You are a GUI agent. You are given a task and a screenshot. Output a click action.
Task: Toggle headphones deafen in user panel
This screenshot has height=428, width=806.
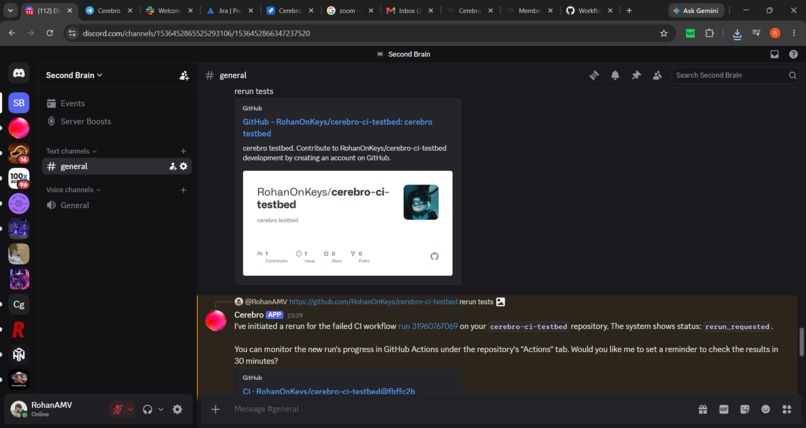(148, 410)
